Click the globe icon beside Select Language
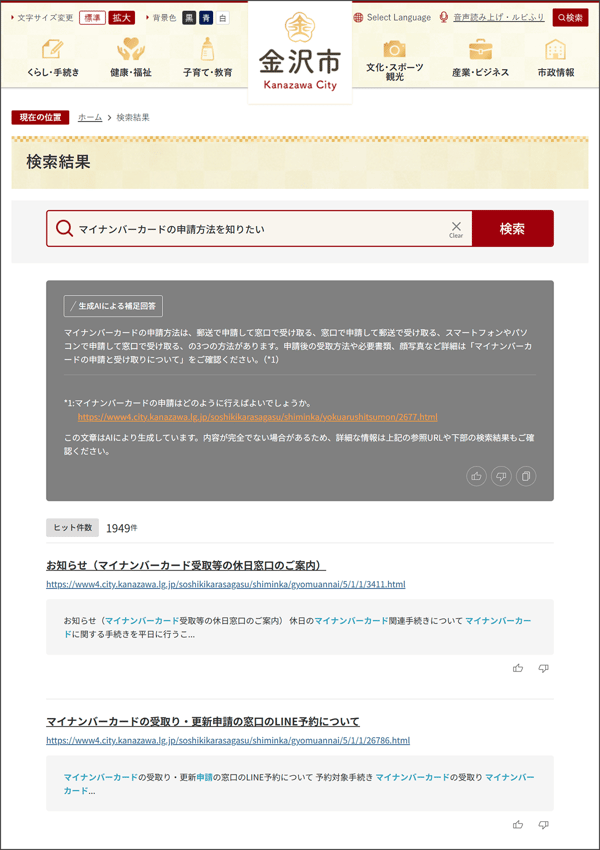The width and height of the screenshot is (600, 850). click(x=358, y=17)
